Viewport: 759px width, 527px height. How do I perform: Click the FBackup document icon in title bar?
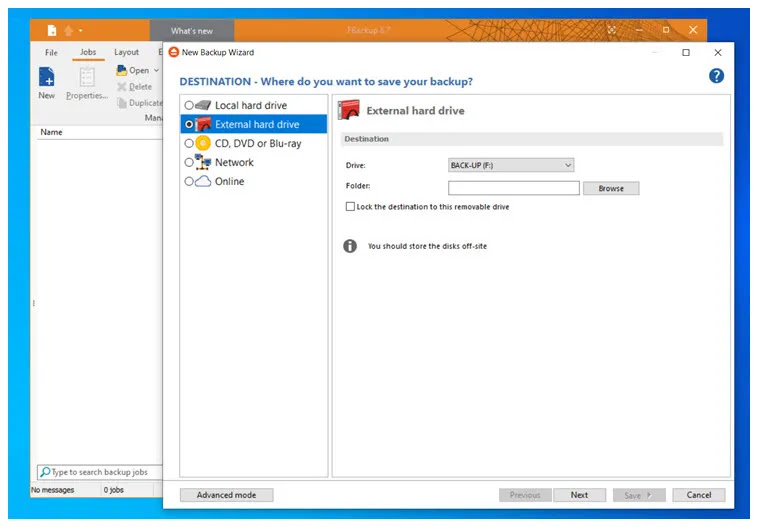point(52,30)
